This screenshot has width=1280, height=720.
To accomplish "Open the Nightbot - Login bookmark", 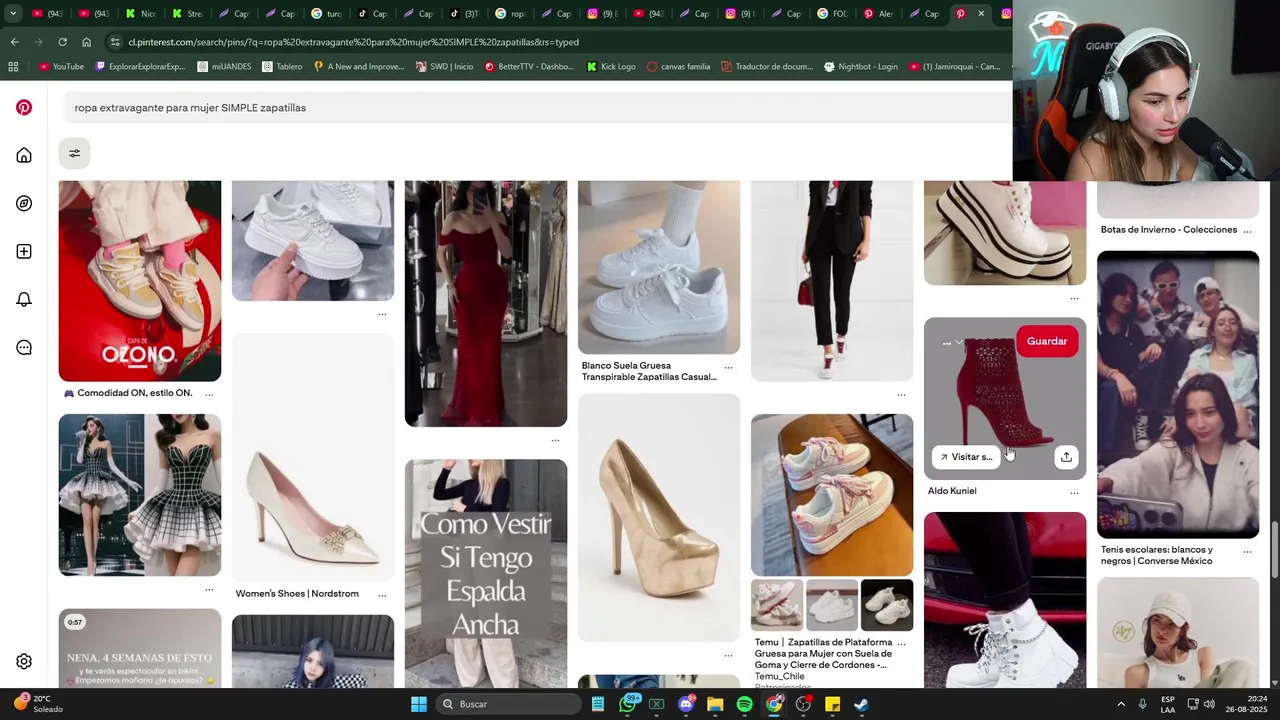I will pyautogui.click(x=860, y=67).
